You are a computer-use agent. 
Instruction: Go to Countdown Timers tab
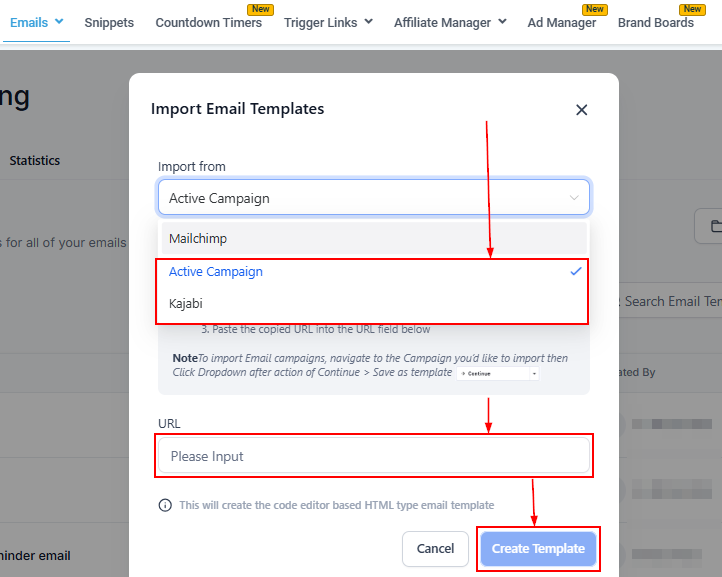pyautogui.click(x=208, y=22)
